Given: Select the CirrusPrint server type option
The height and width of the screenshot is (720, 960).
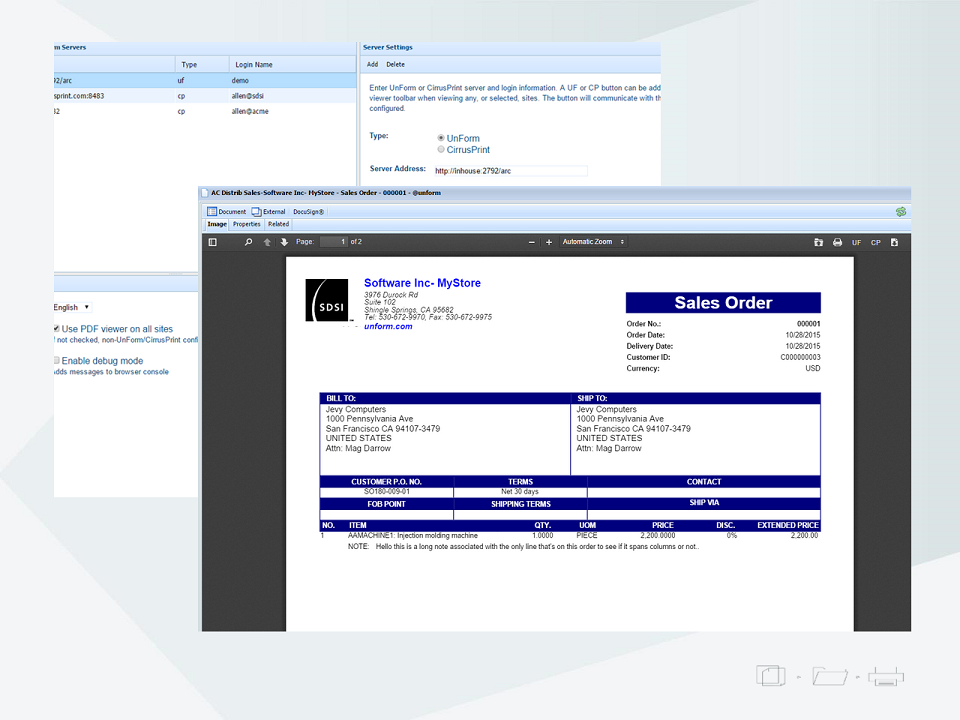Looking at the screenshot, I should point(440,148).
